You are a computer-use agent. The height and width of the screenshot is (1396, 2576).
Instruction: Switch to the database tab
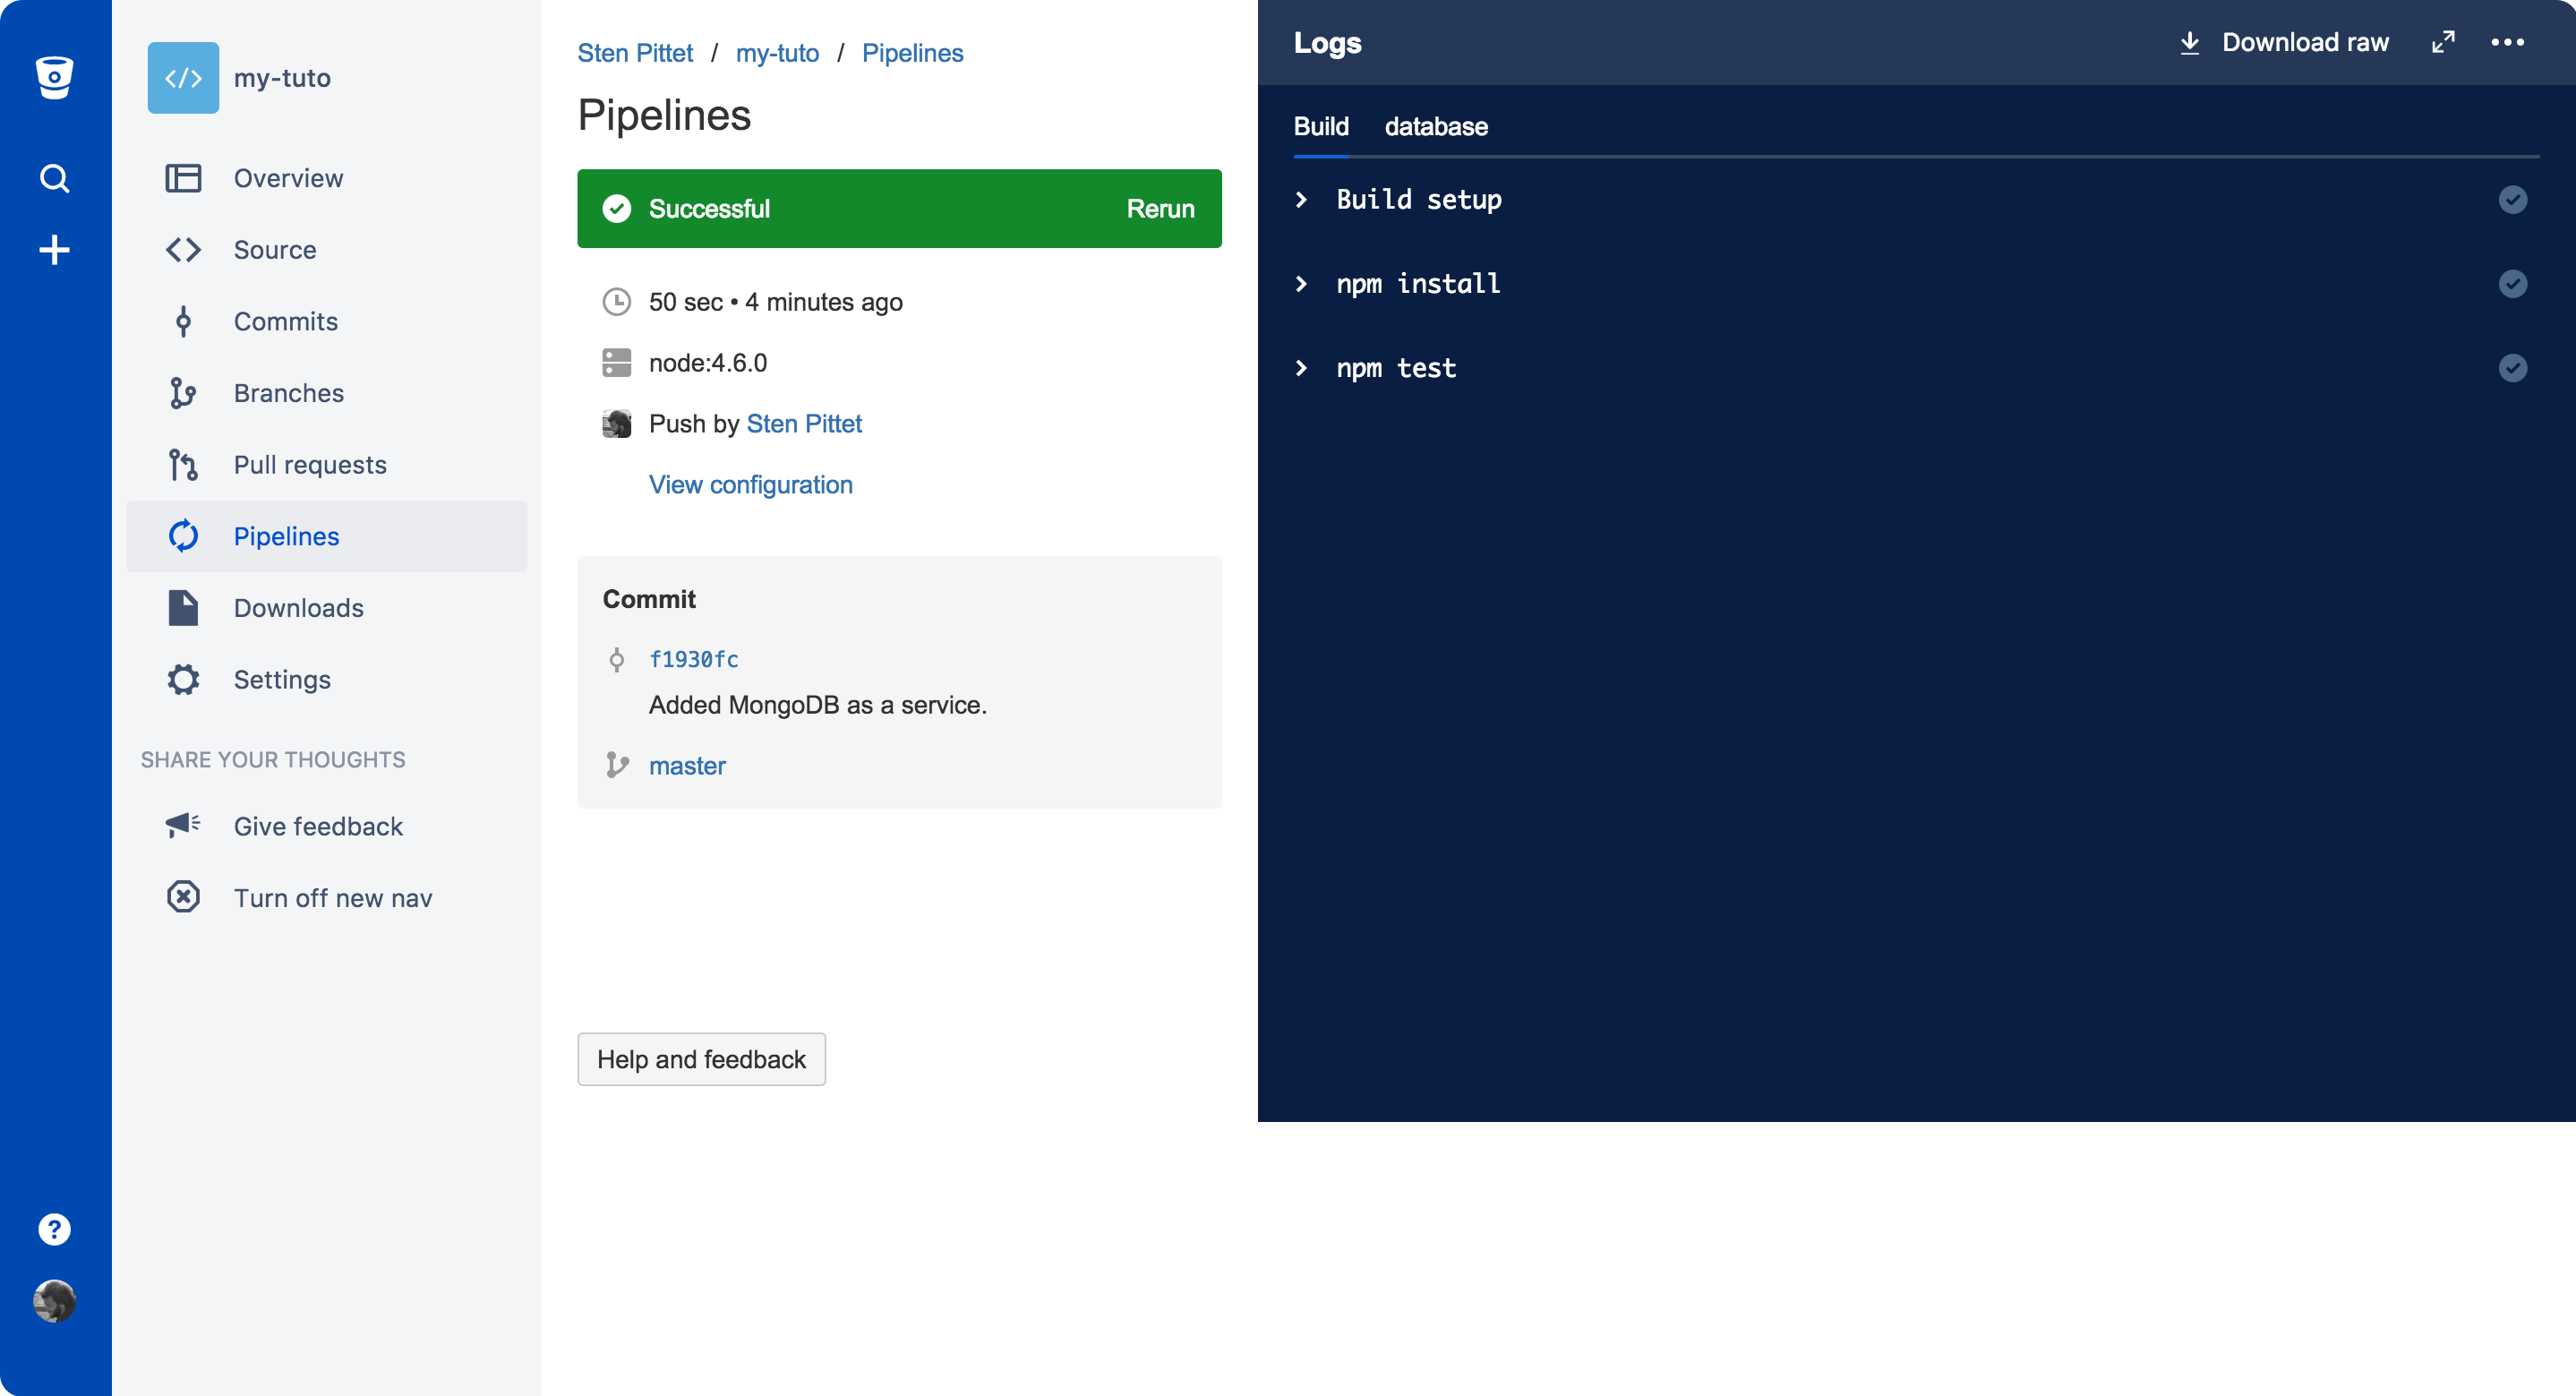click(1436, 127)
